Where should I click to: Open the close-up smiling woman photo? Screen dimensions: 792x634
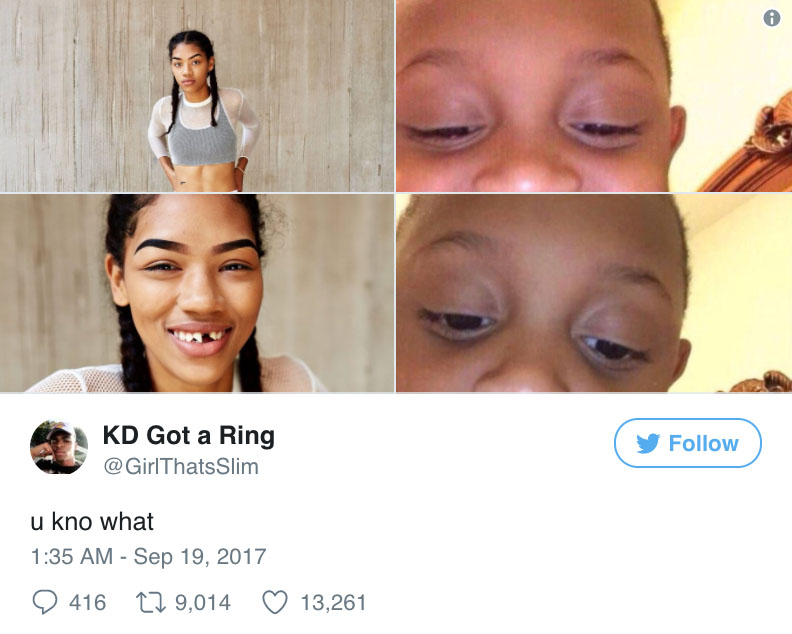coord(197,293)
